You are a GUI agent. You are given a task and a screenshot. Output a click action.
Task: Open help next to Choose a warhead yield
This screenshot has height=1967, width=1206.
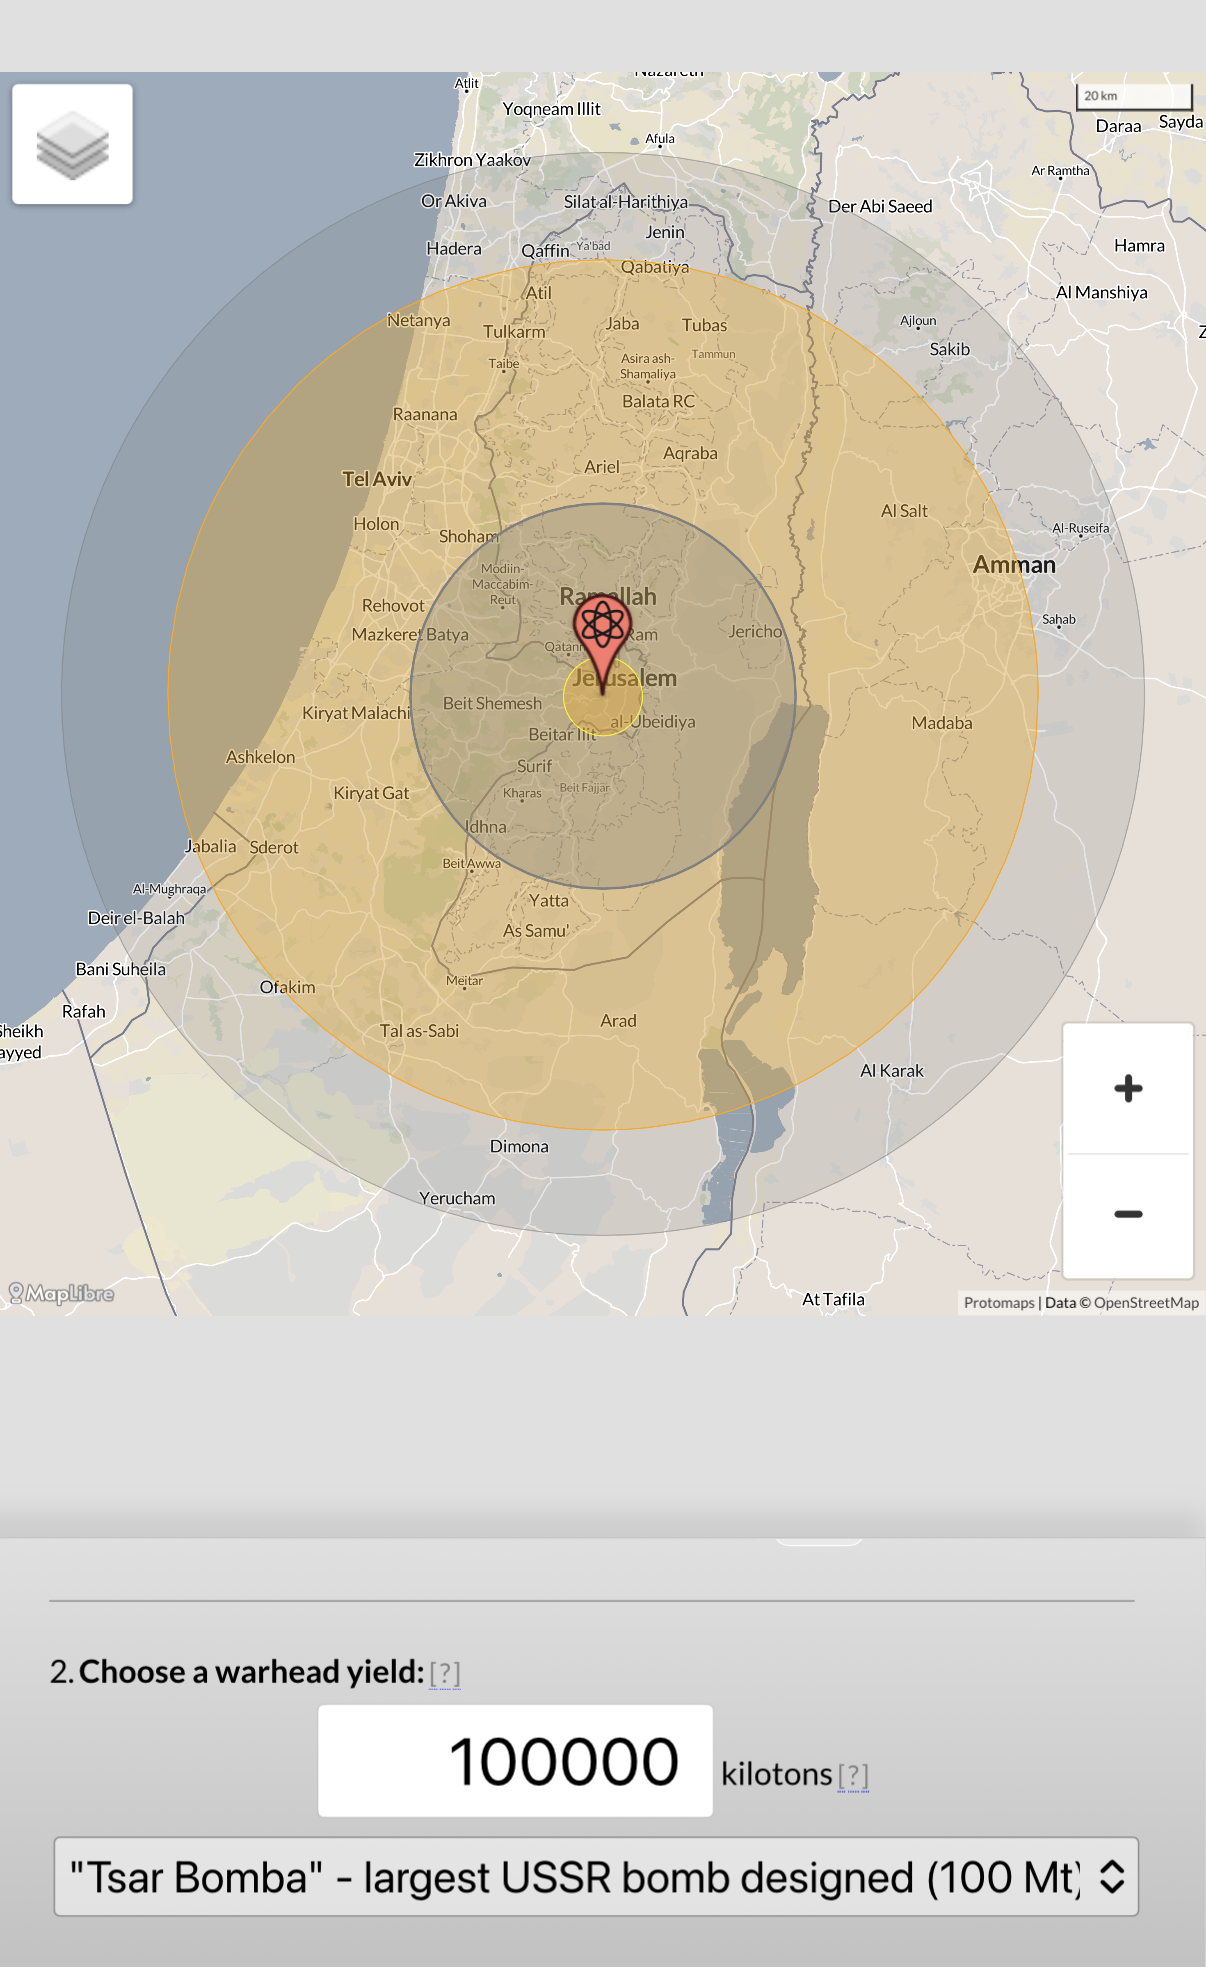click(x=445, y=1673)
